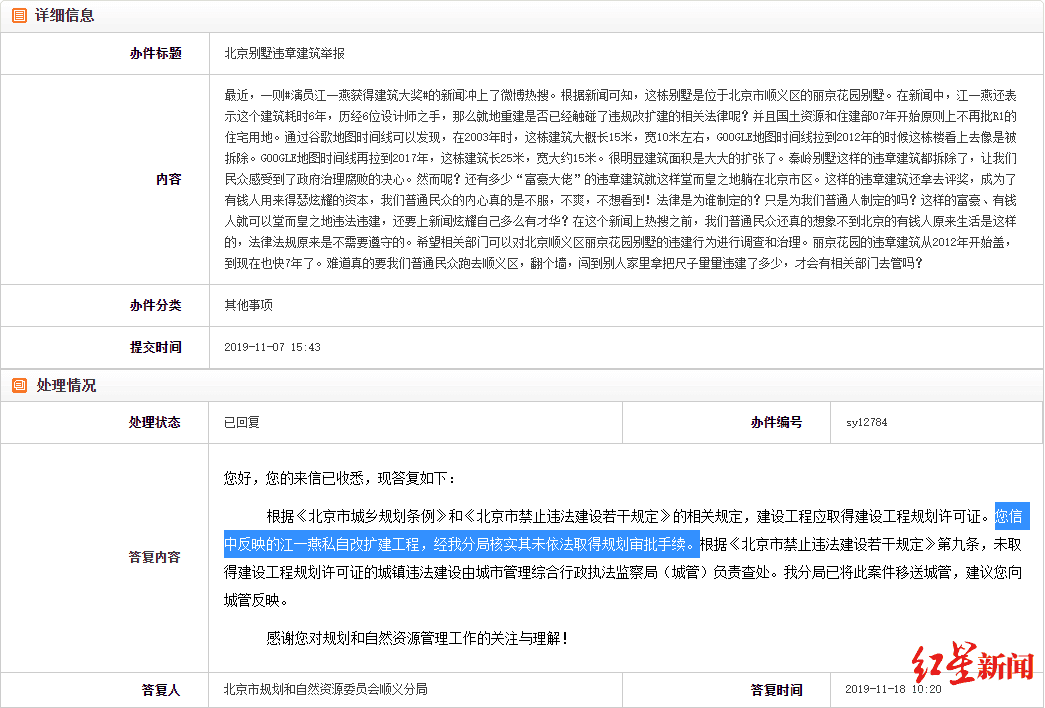1045x708 pixels.
Task: Click the 答复内容 label
Action: pyautogui.click(x=155, y=557)
